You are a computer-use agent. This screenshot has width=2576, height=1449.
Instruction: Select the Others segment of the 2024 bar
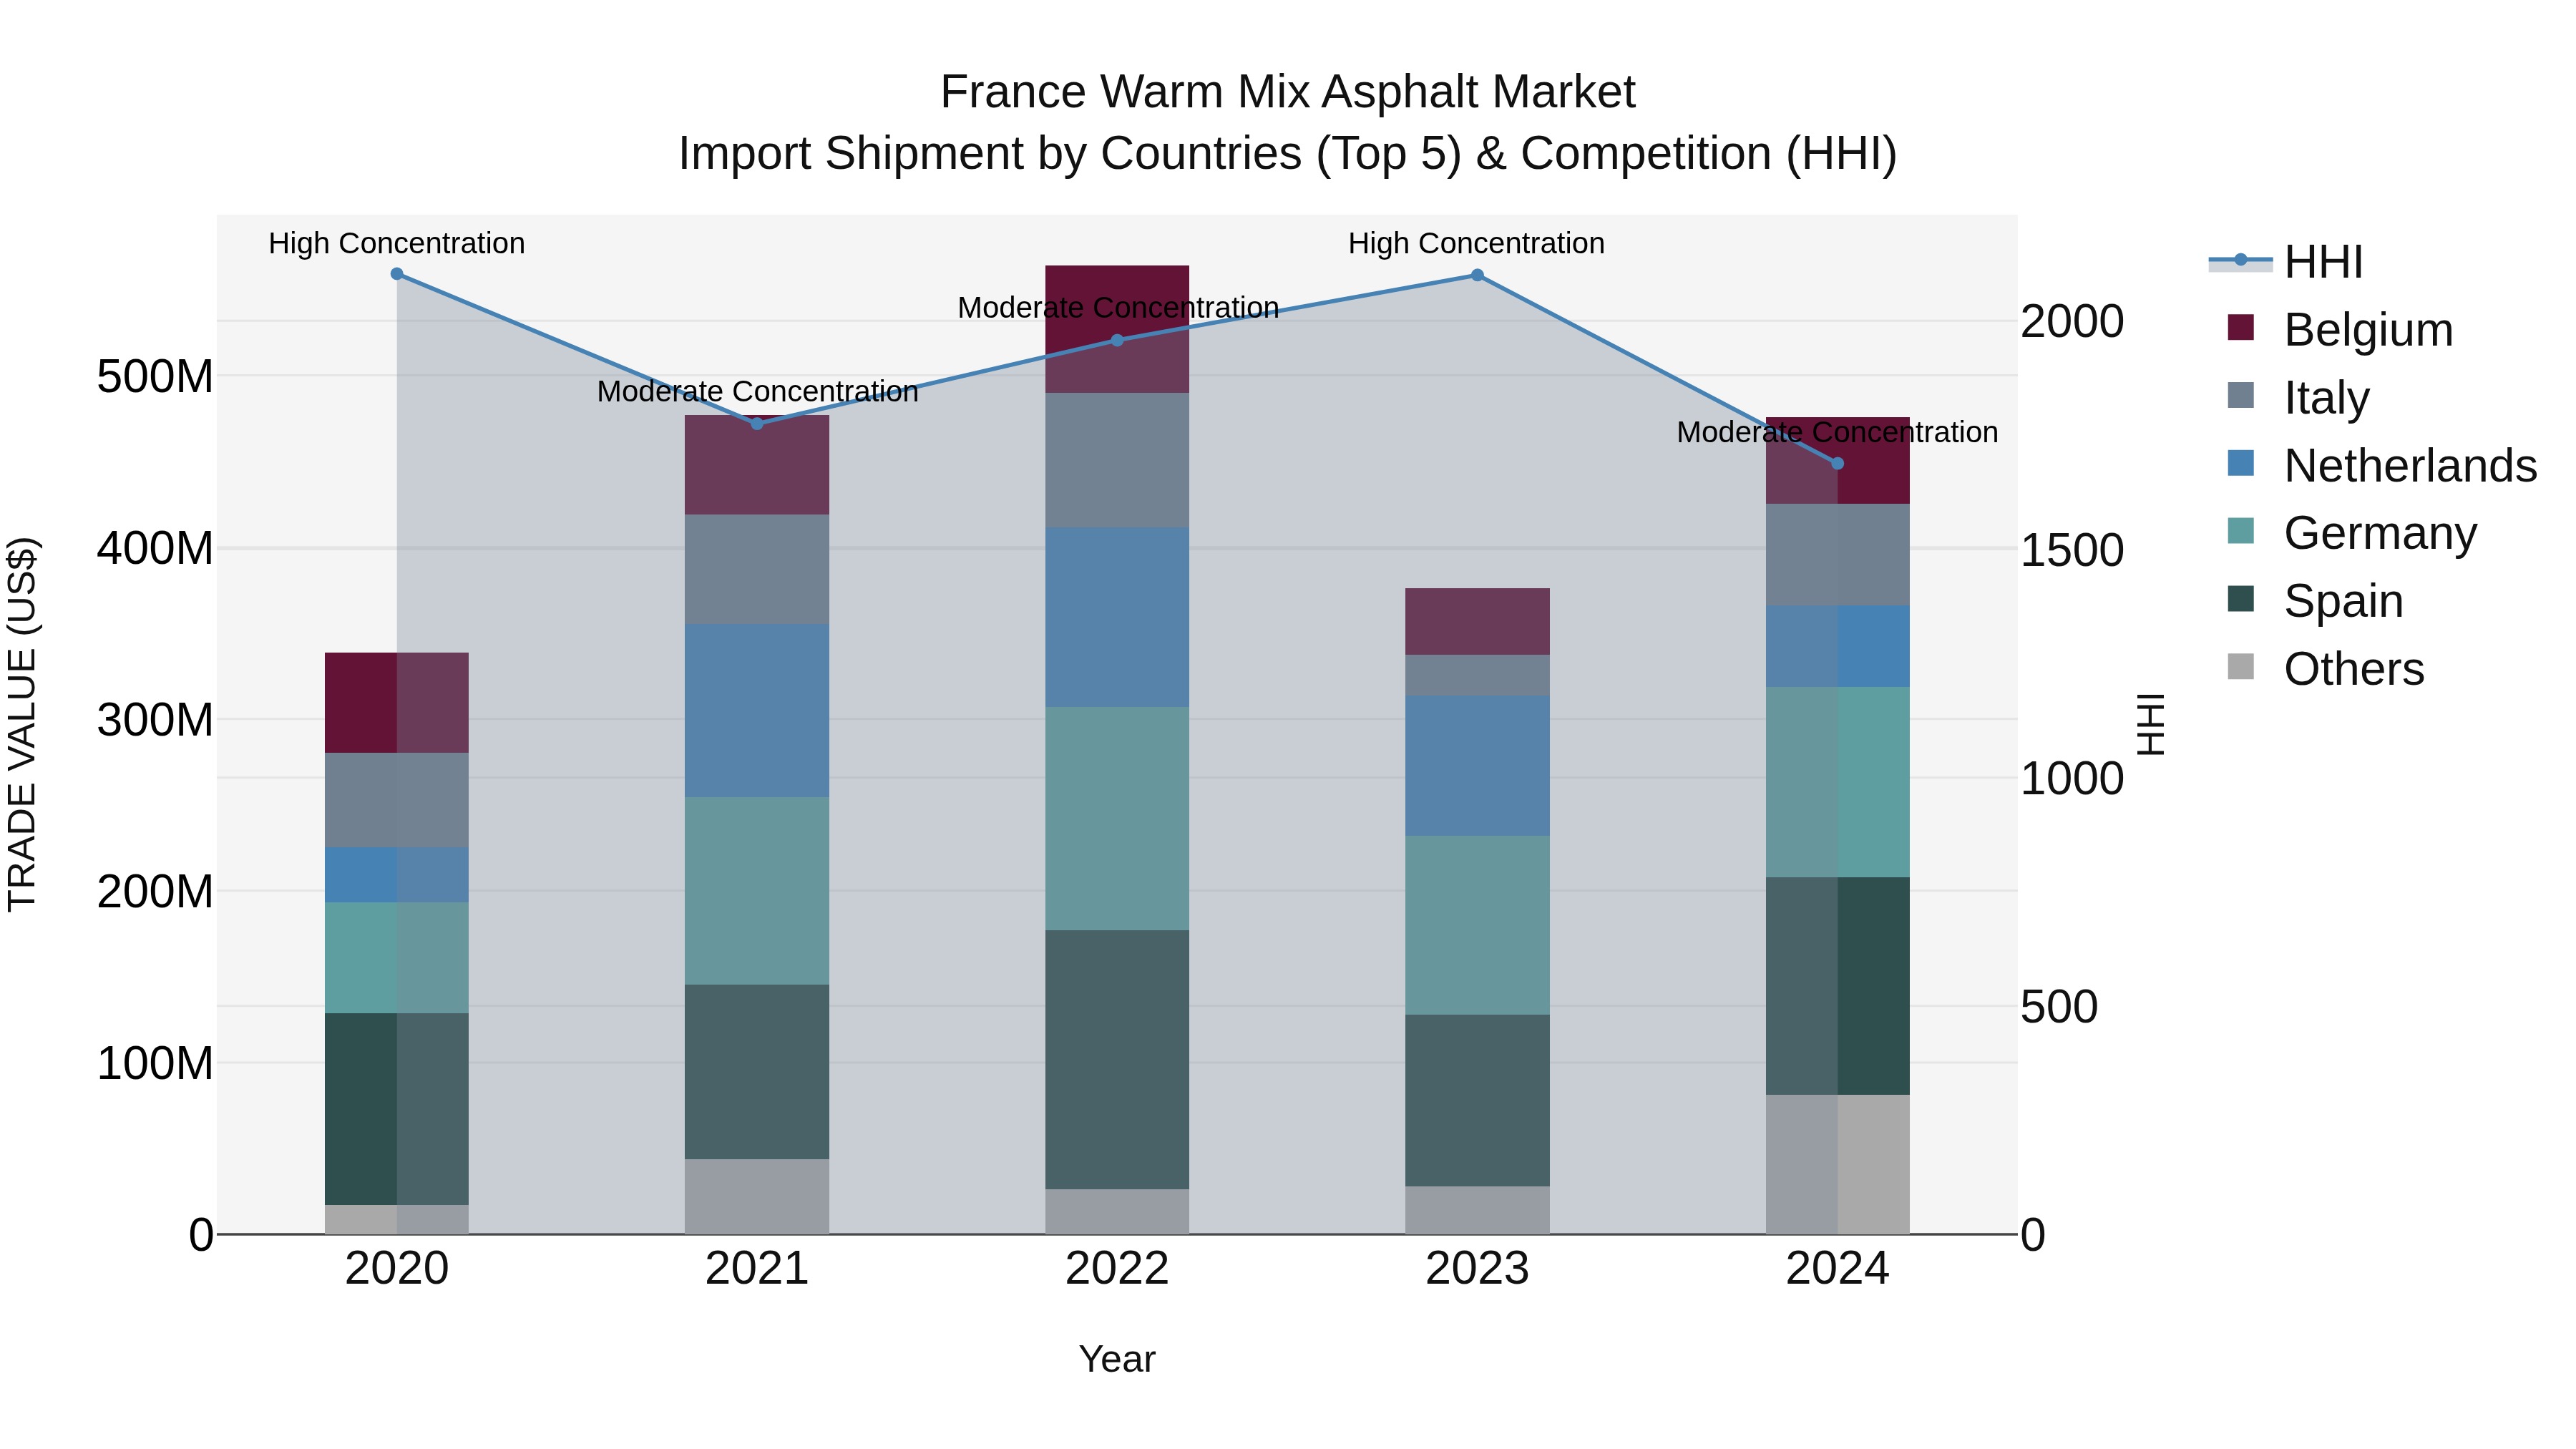(x=1837, y=1165)
